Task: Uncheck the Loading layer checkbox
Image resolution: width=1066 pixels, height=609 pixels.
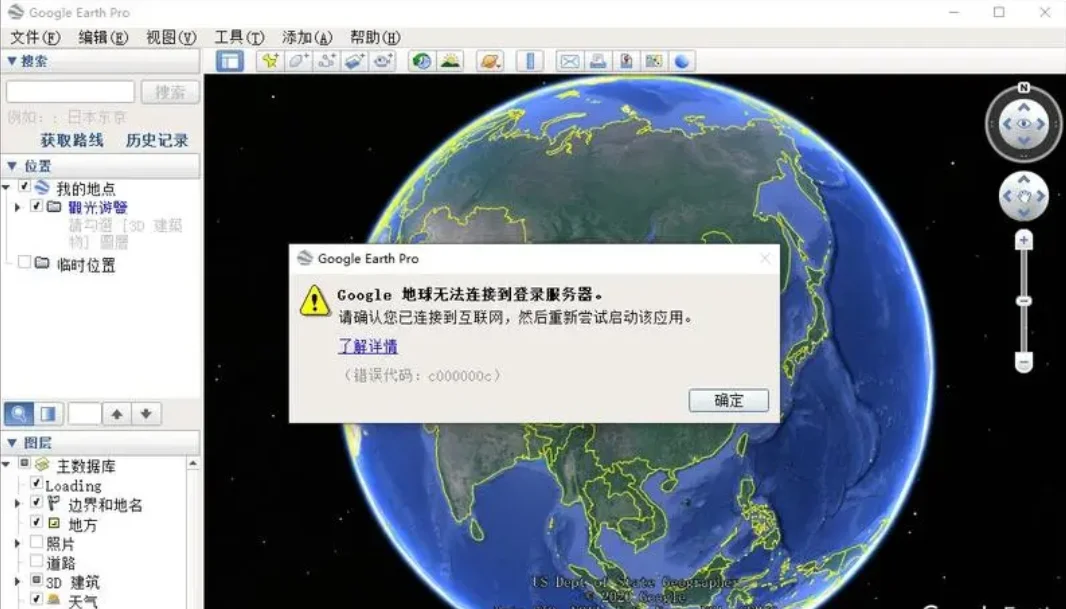Action: [37, 483]
